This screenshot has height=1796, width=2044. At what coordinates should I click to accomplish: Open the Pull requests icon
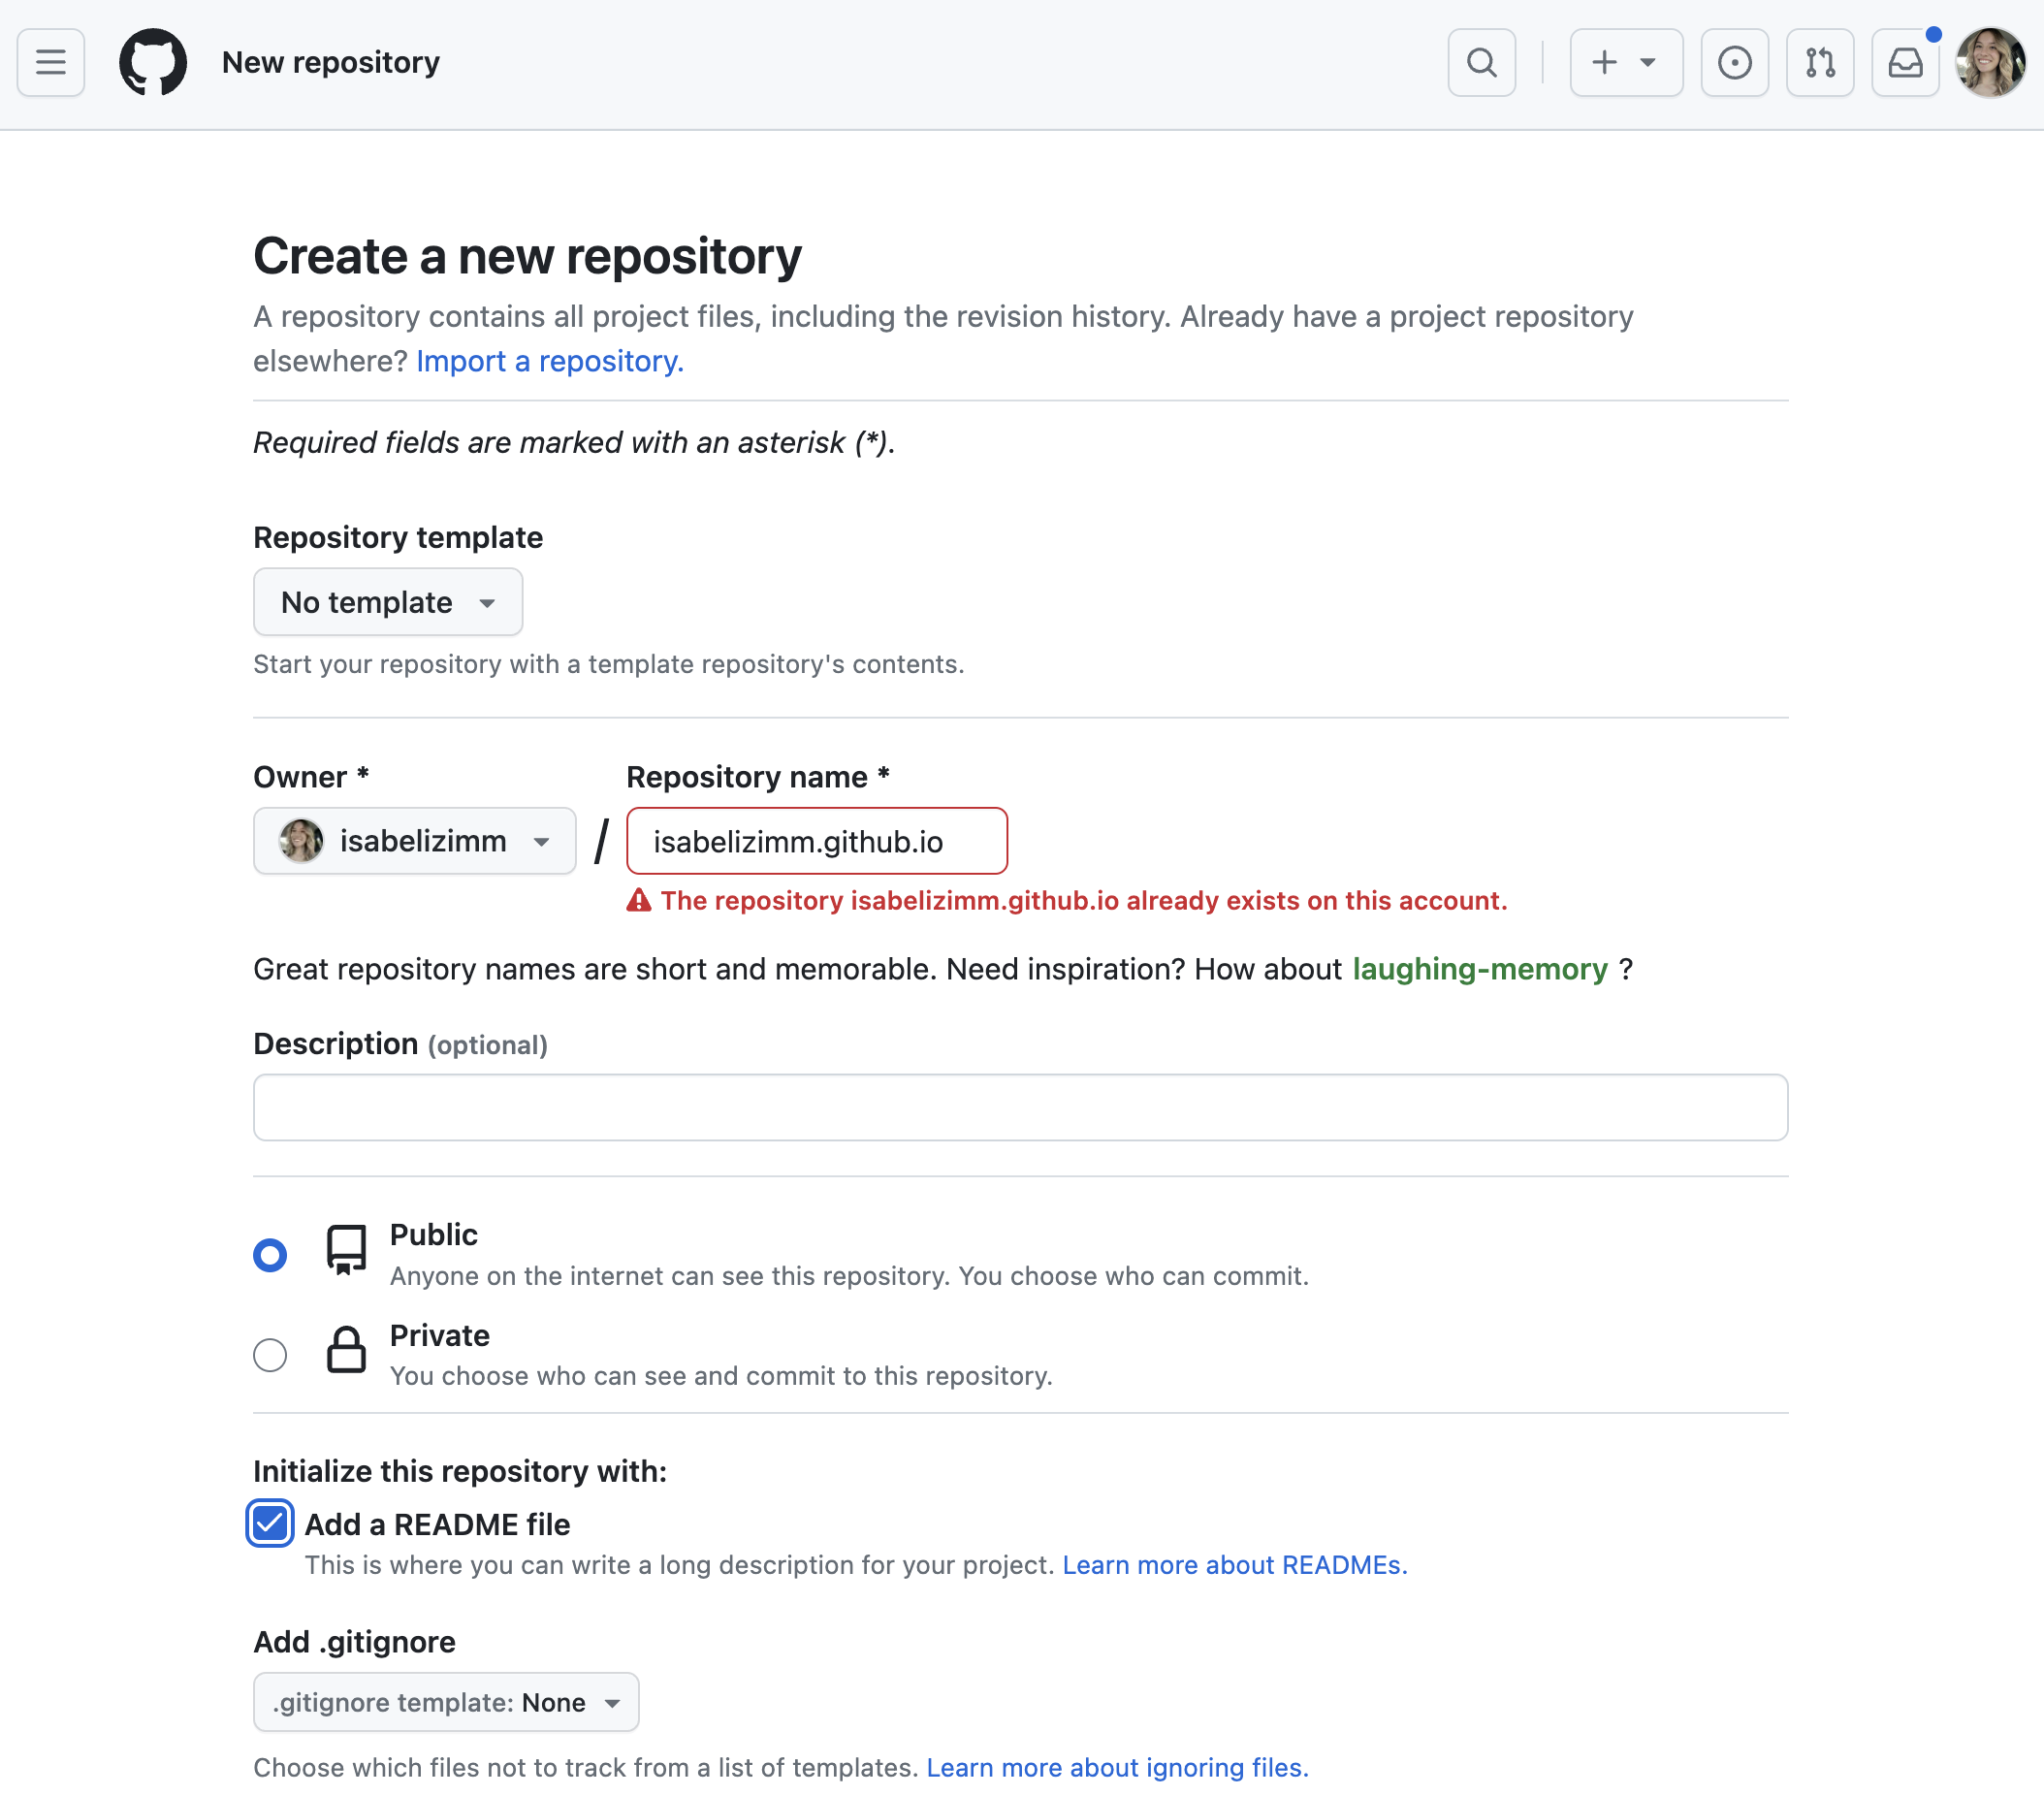coord(1819,62)
